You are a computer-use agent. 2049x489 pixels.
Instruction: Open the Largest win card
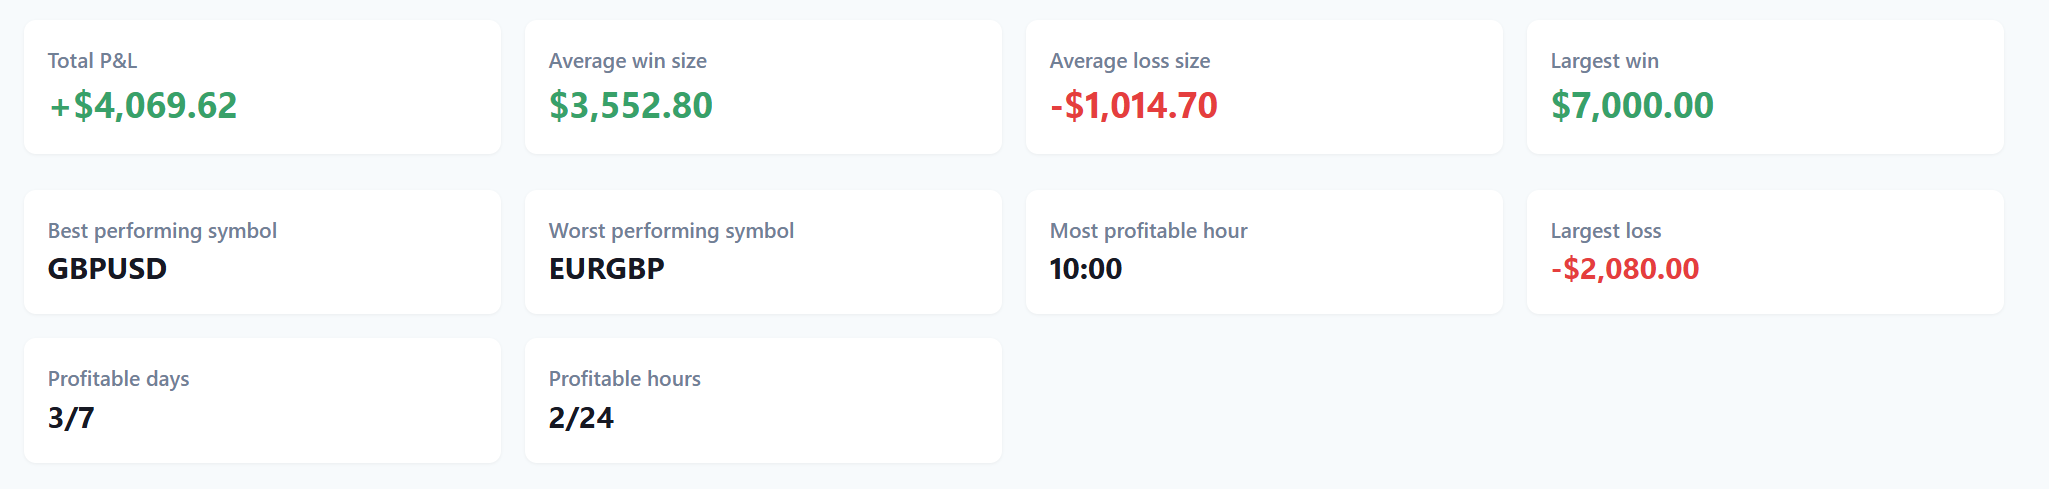point(1765,87)
